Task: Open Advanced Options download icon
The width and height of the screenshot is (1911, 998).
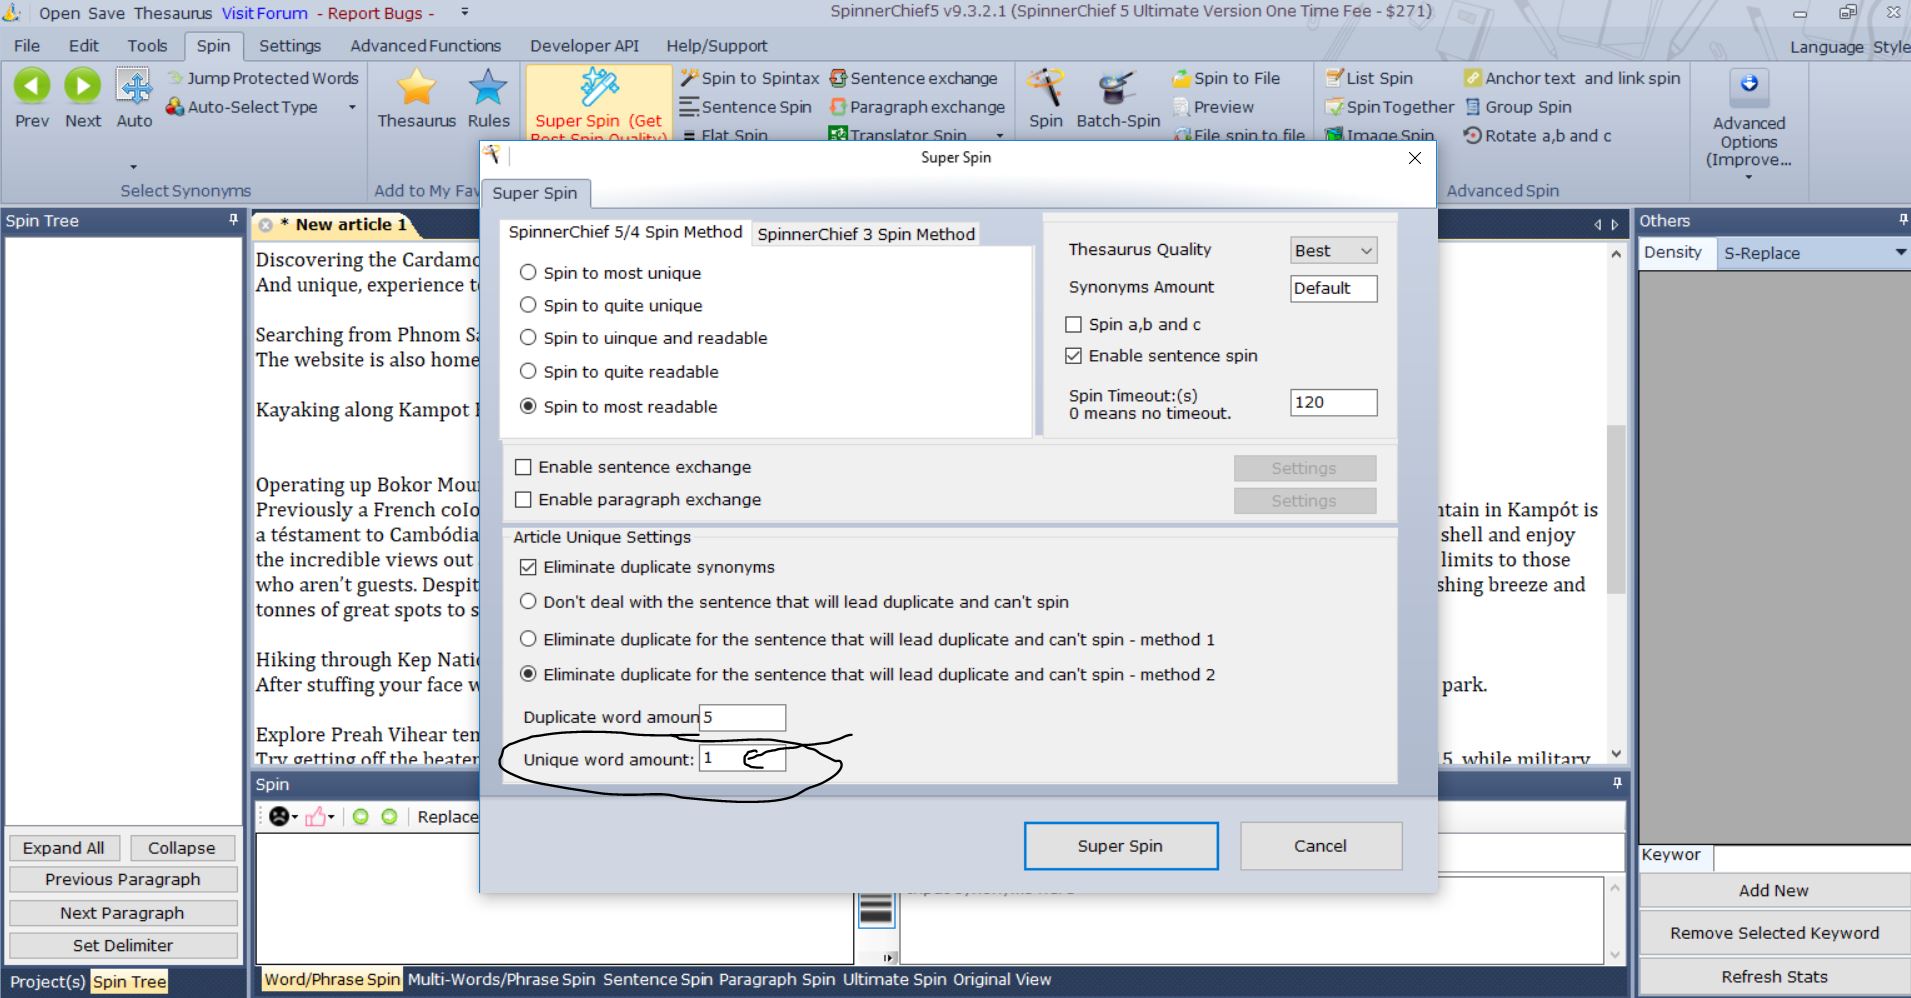Action: [x=1748, y=84]
